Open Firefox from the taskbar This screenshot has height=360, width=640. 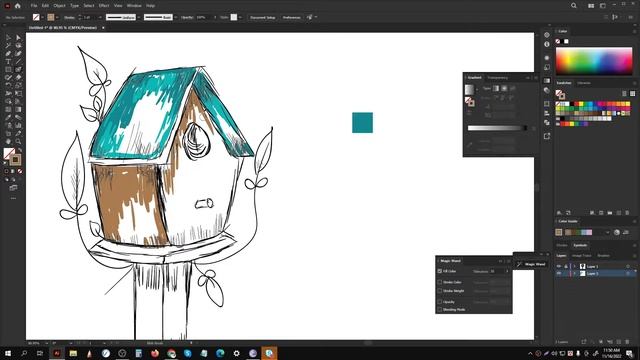tap(155, 353)
